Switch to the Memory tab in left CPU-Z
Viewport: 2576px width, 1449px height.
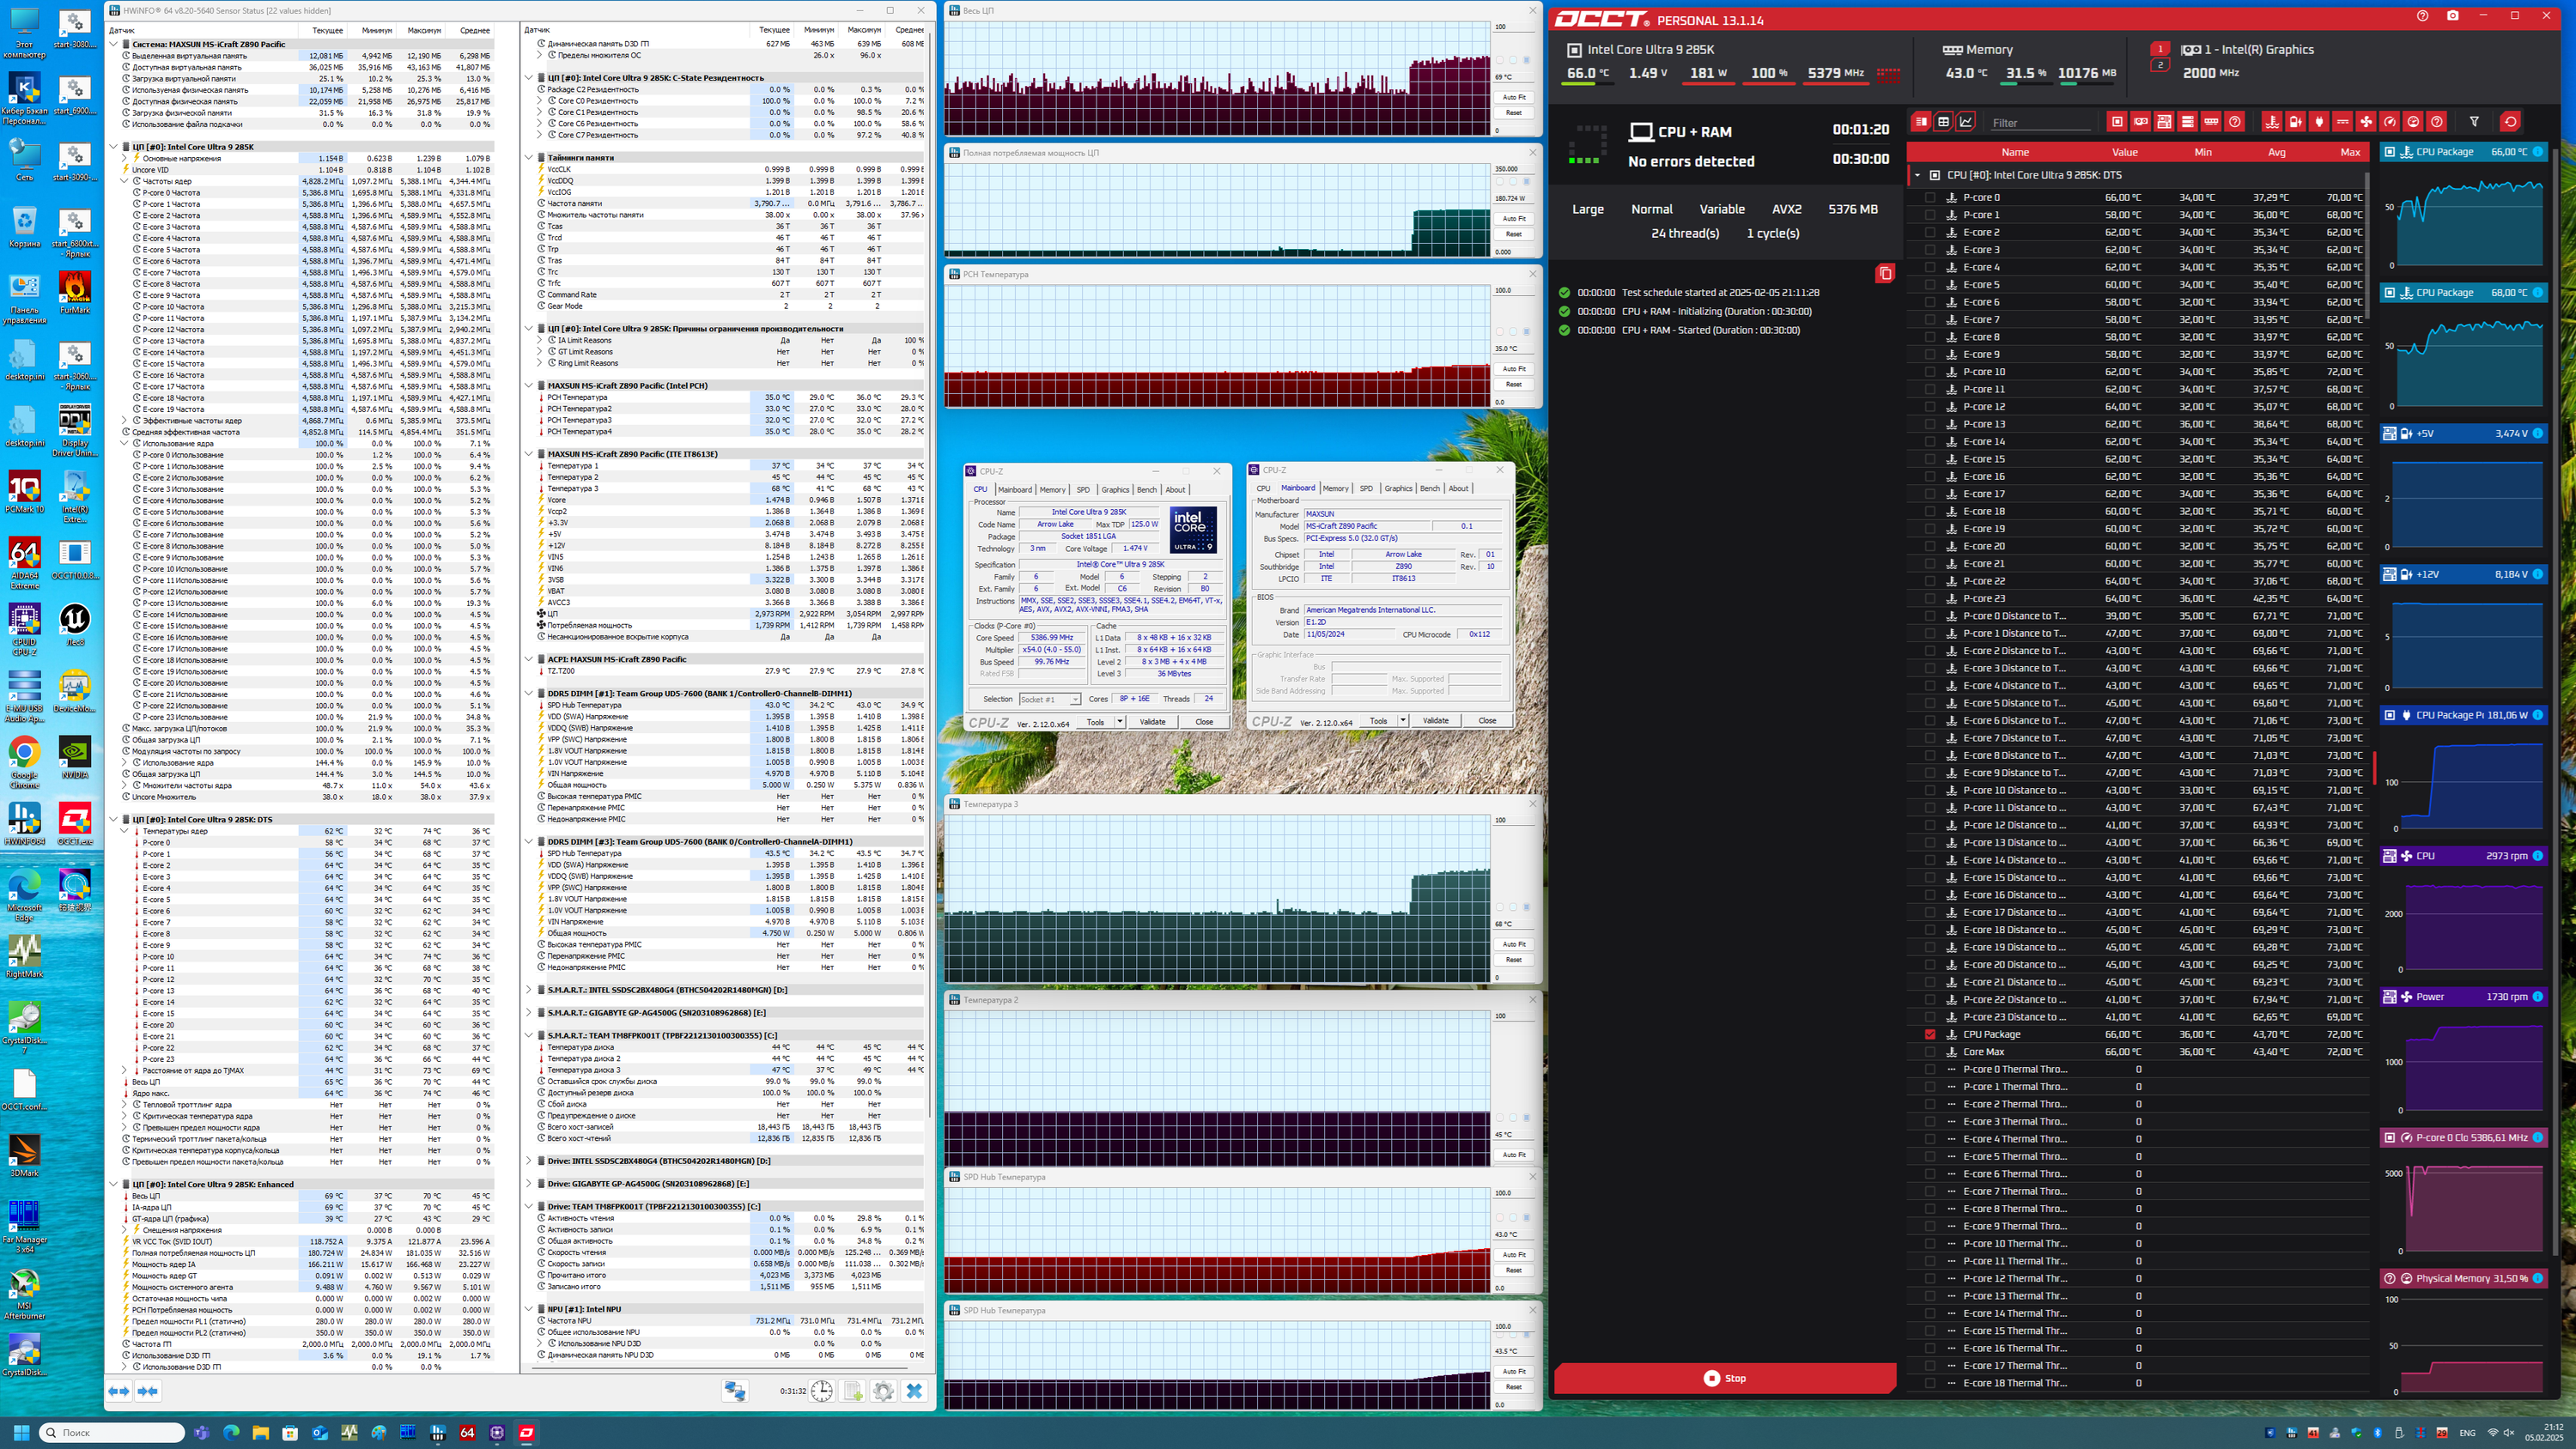[x=1052, y=490]
